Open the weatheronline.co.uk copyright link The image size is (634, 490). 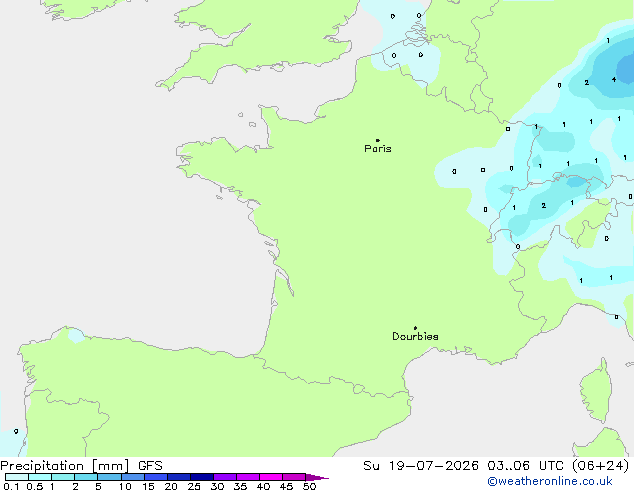coord(550,481)
